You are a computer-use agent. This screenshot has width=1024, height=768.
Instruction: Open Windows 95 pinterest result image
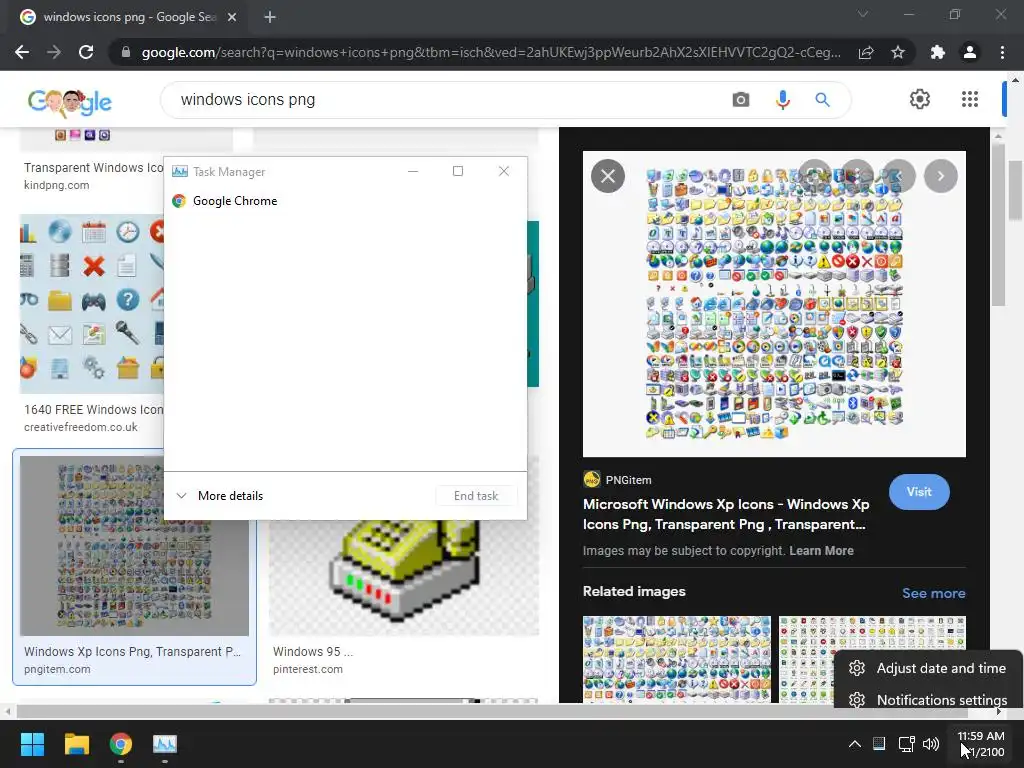click(x=404, y=577)
